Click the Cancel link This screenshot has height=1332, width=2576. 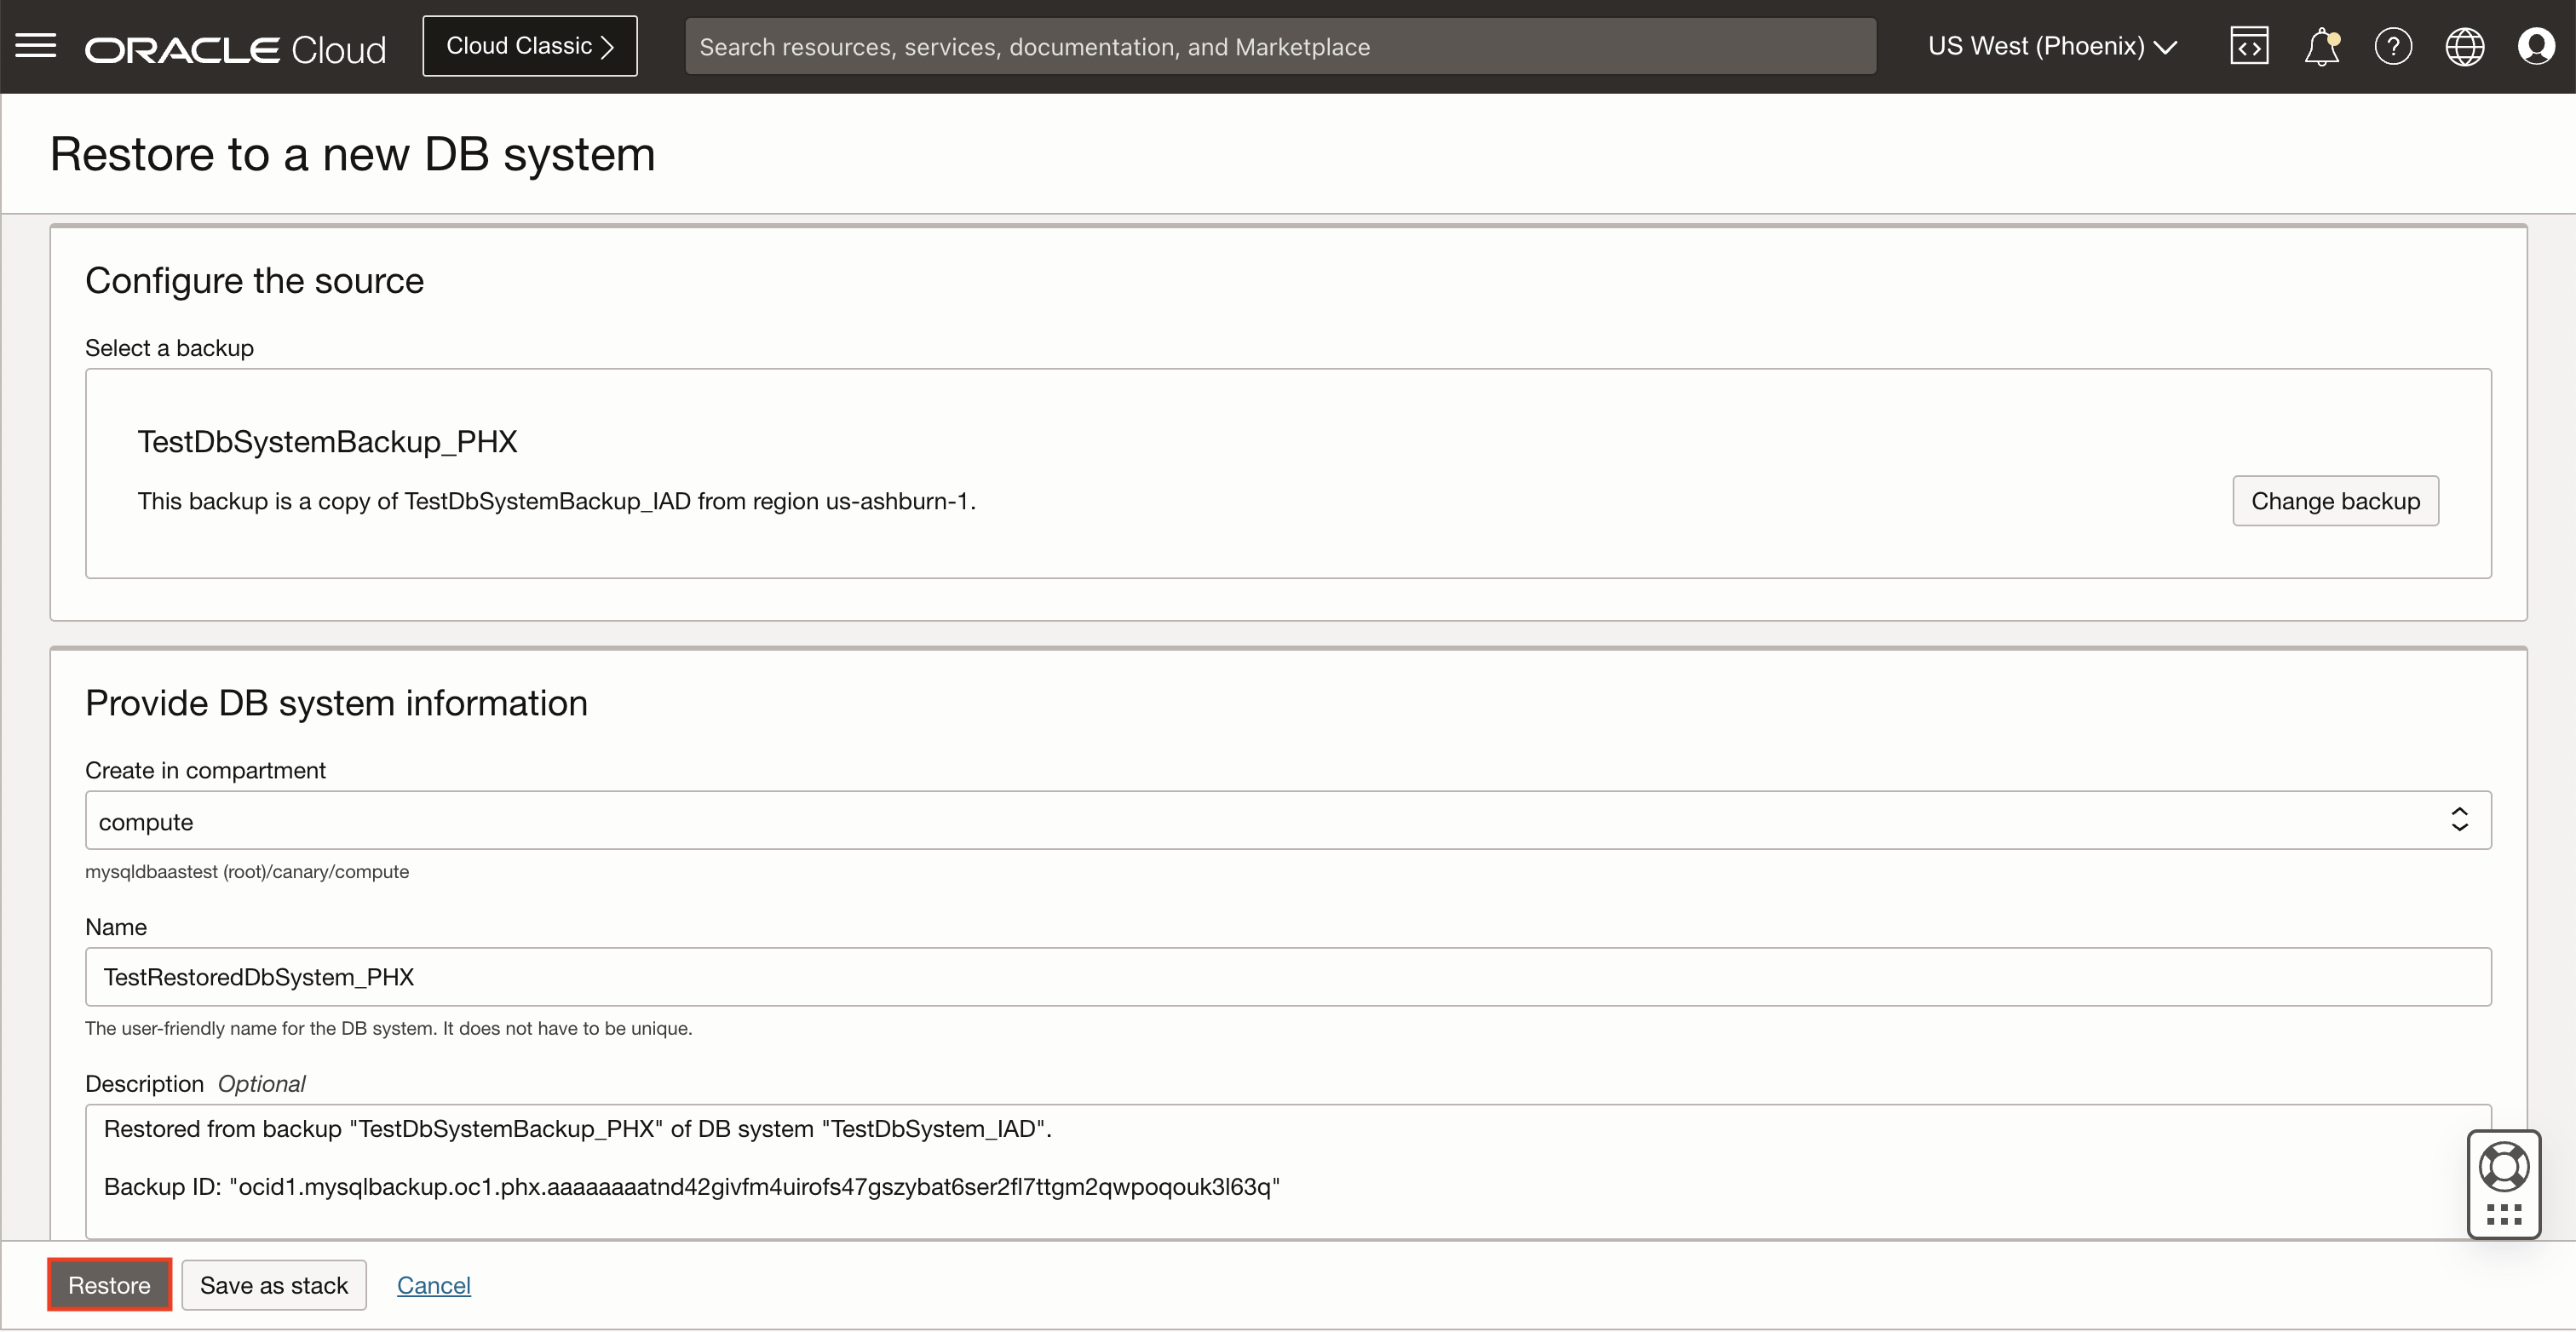click(434, 1284)
